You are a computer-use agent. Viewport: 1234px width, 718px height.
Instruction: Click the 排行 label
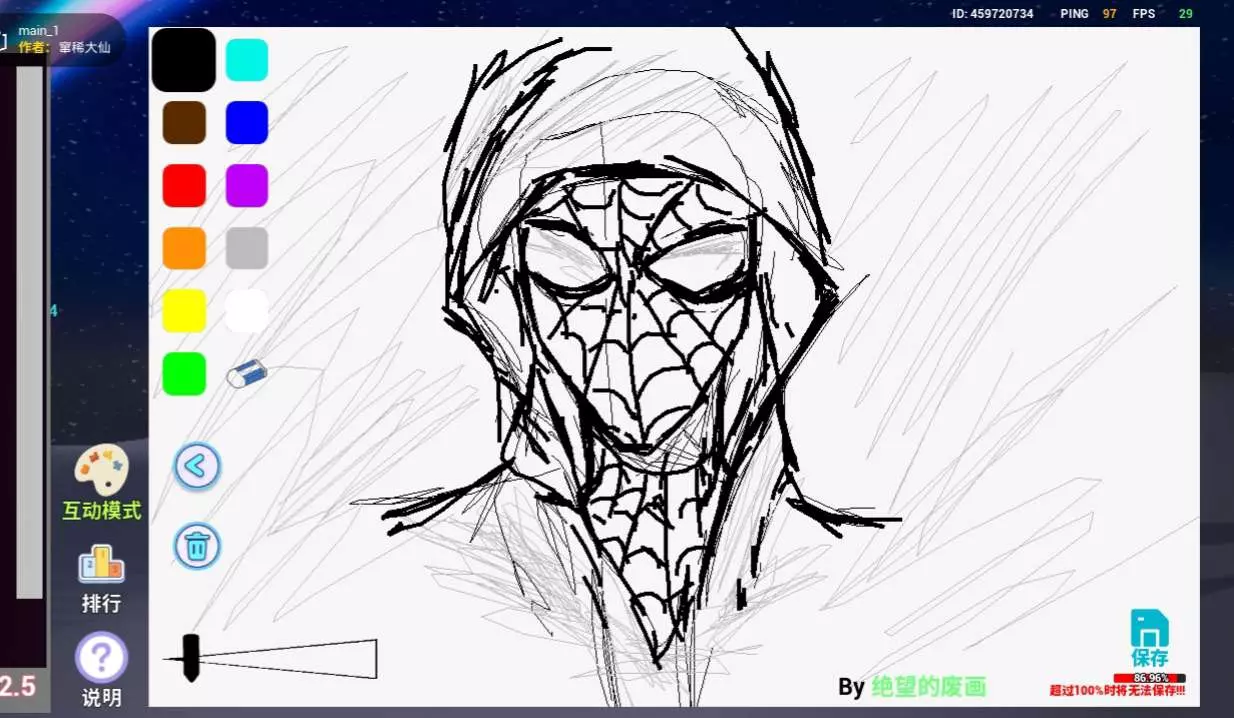[101, 604]
